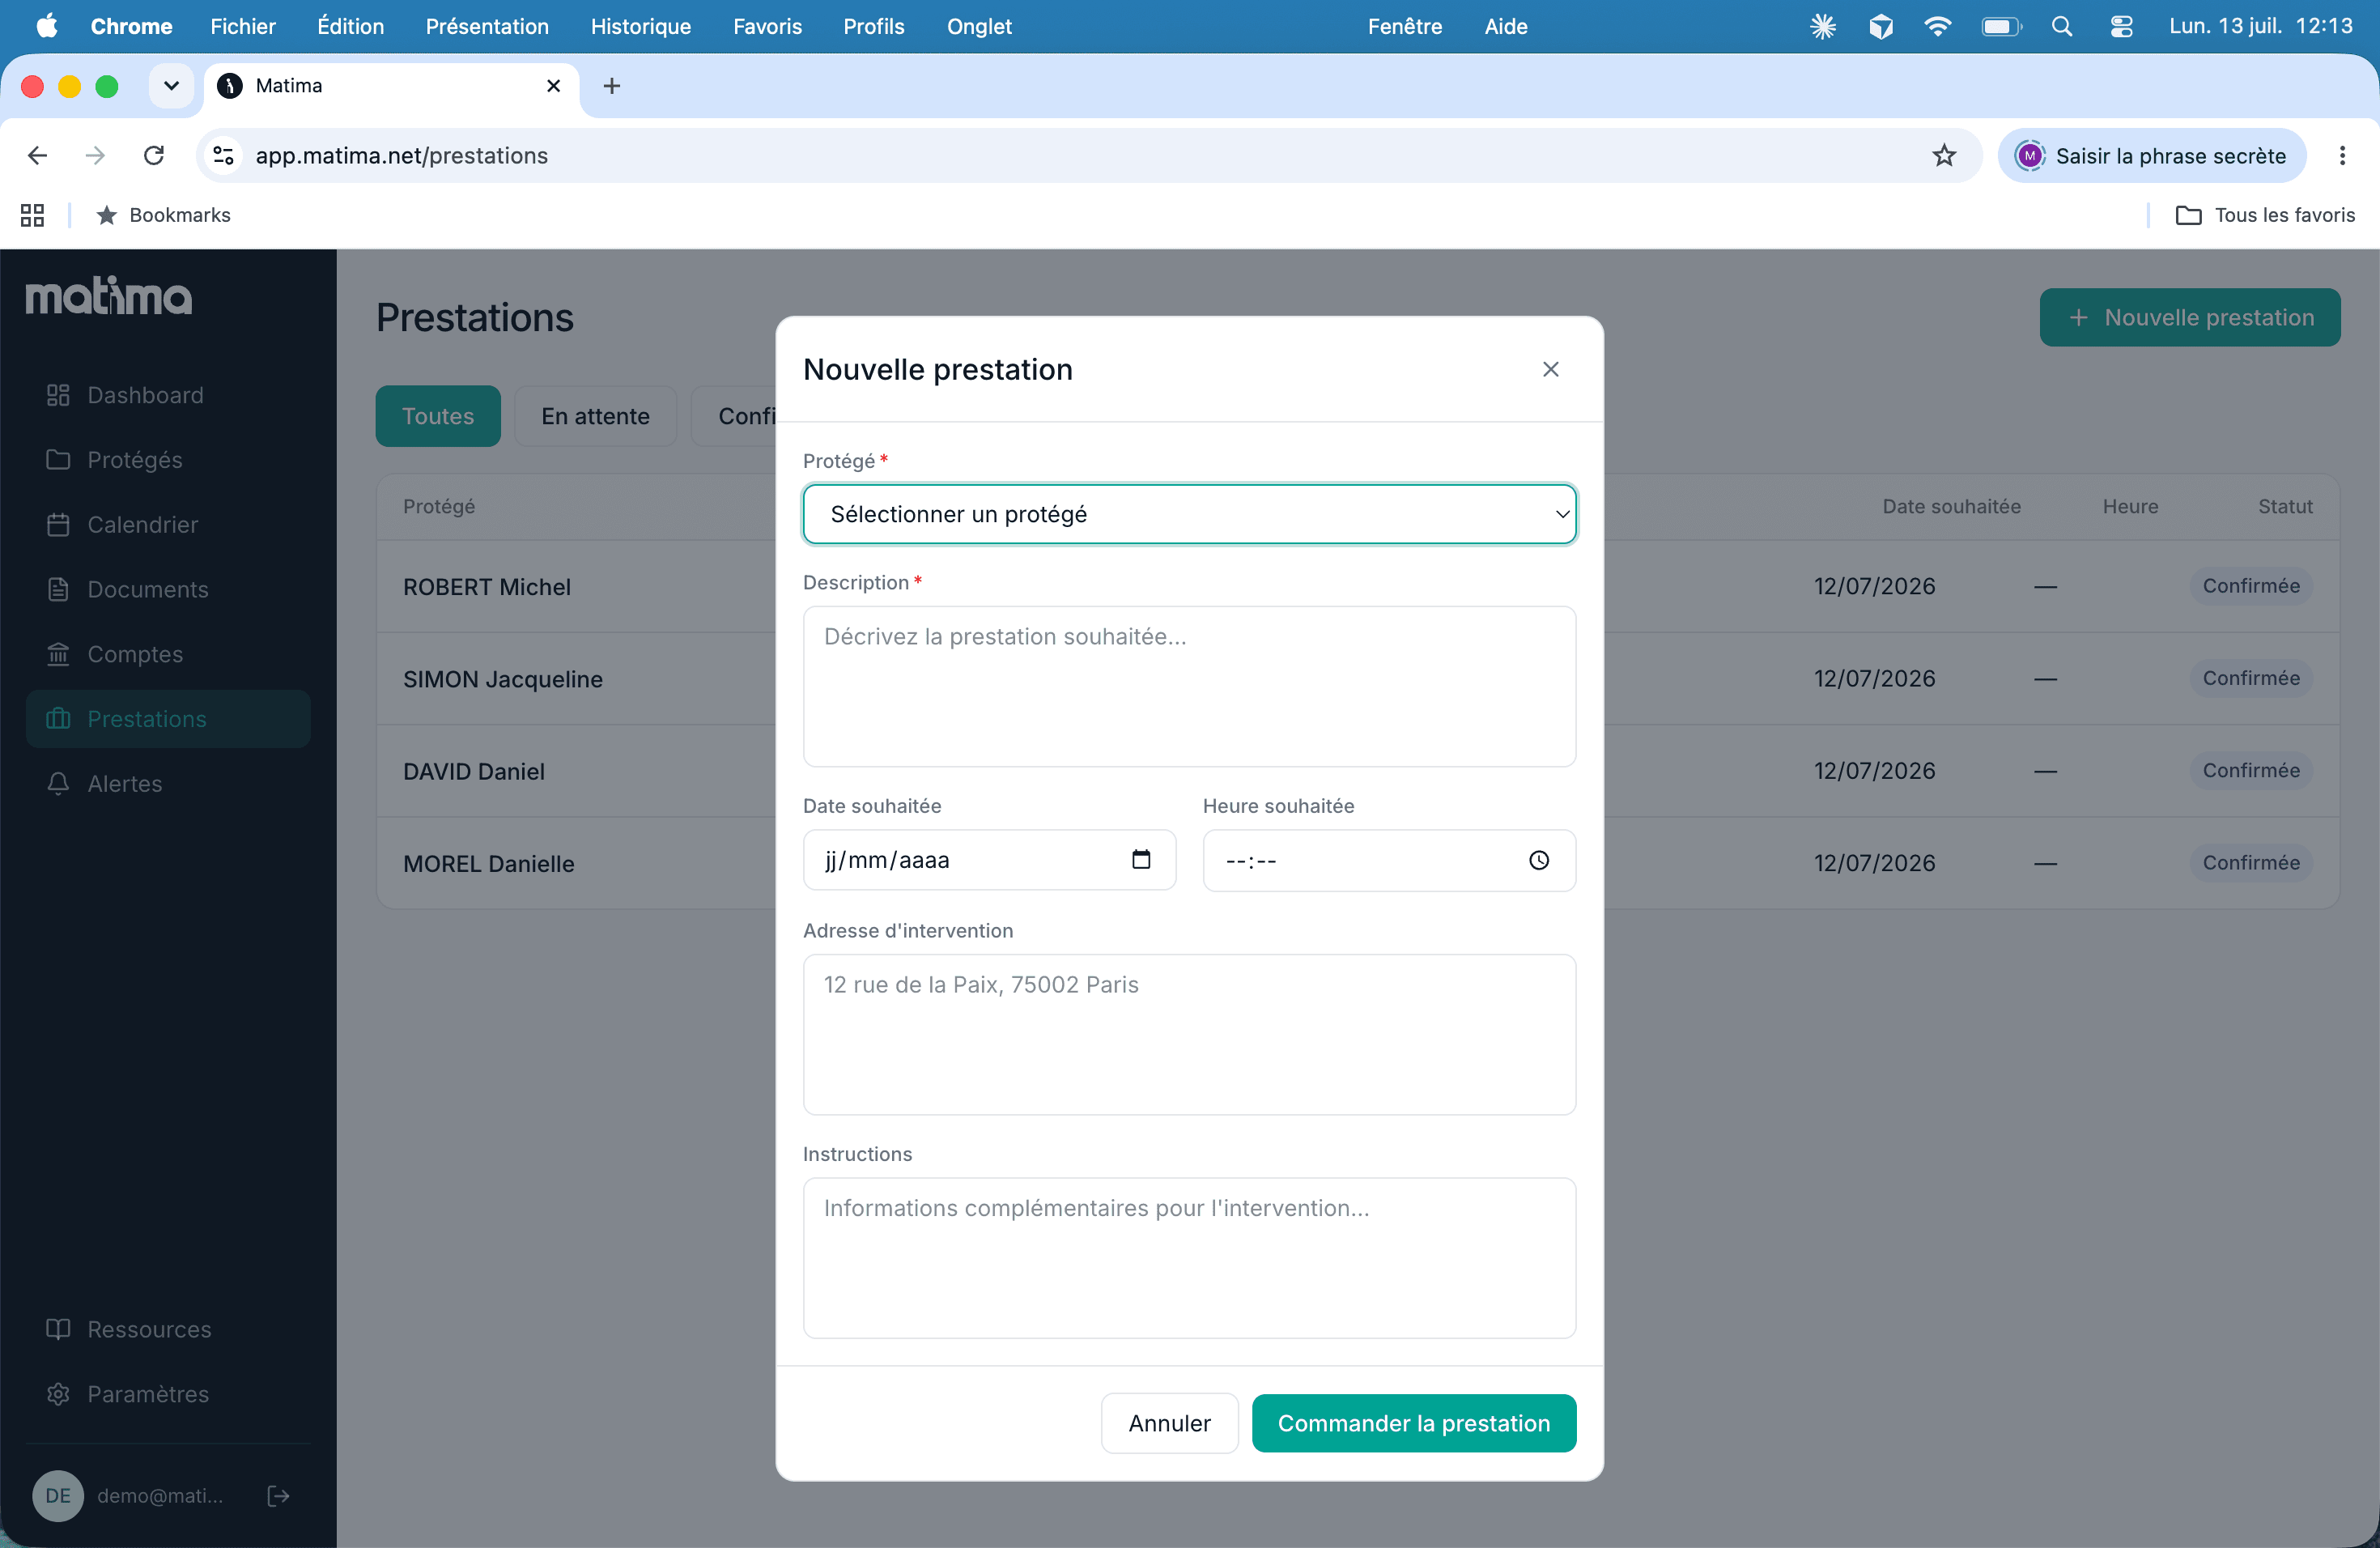Screen dimensions: 2380x1548
Task: Open Tous les favoris folder
Action: click(2265, 215)
